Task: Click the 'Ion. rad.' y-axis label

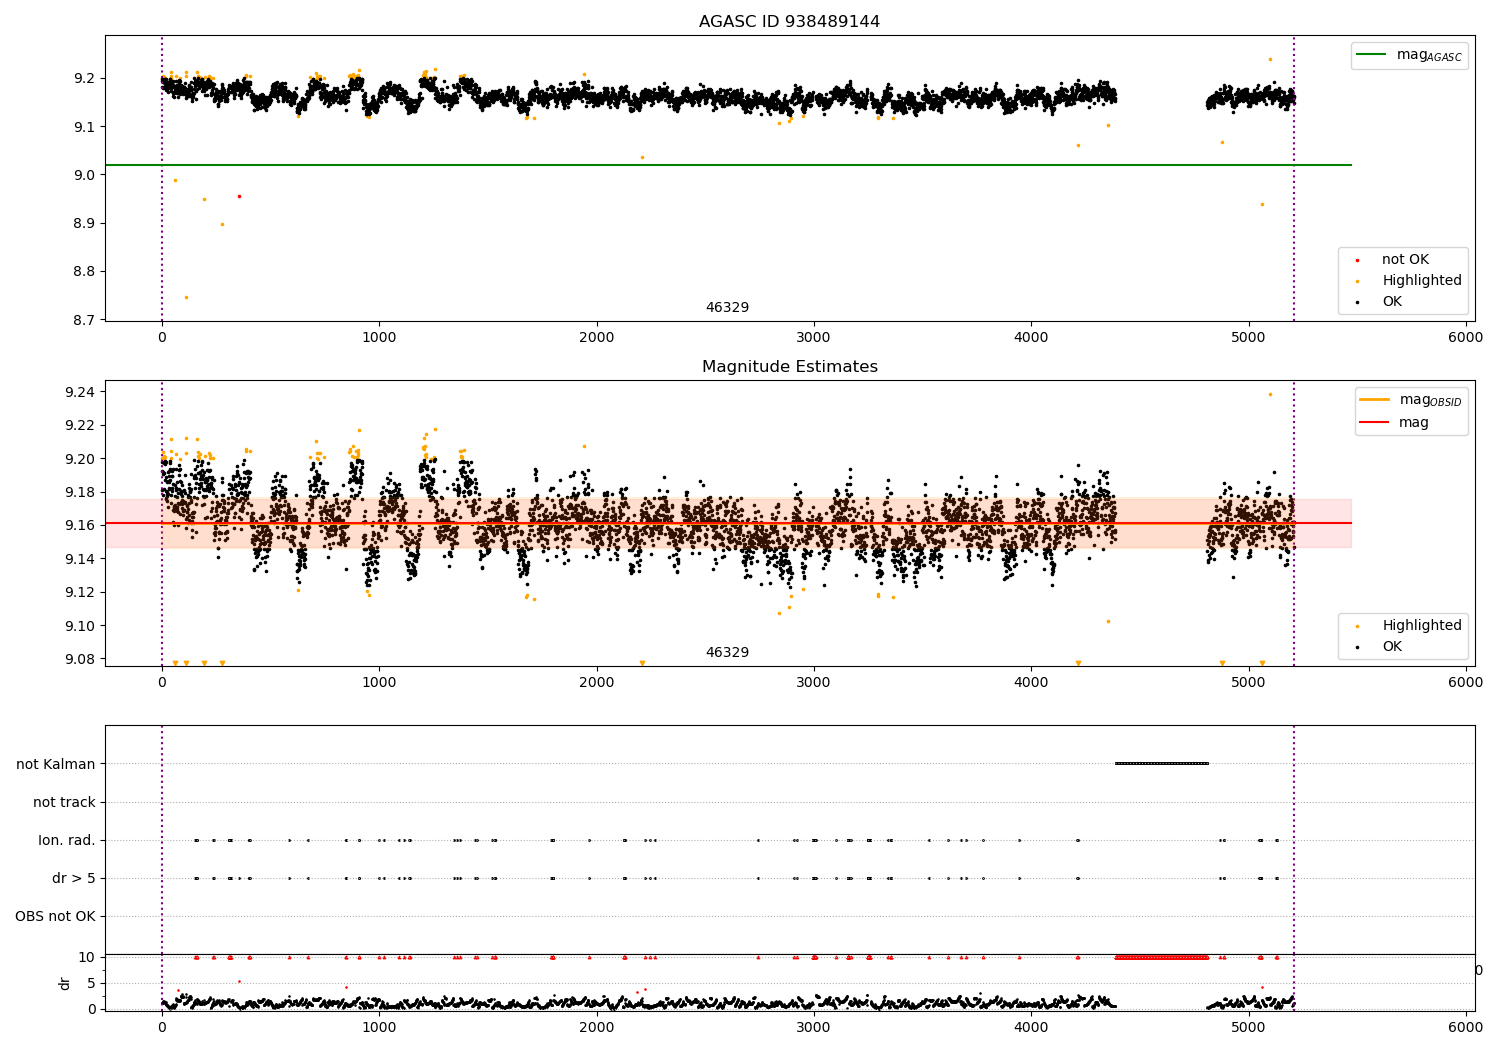Action: [x=67, y=840]
